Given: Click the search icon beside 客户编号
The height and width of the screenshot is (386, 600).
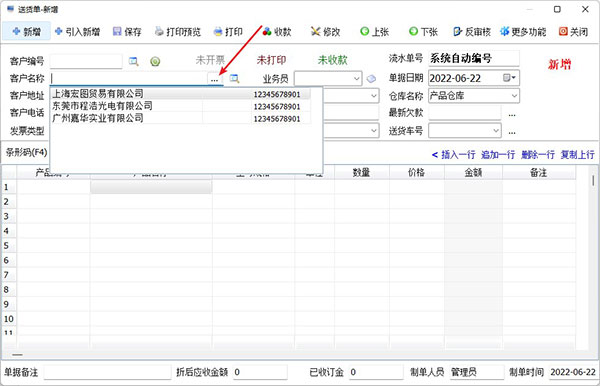Looking at the screenshot, I should coord(134,61).
